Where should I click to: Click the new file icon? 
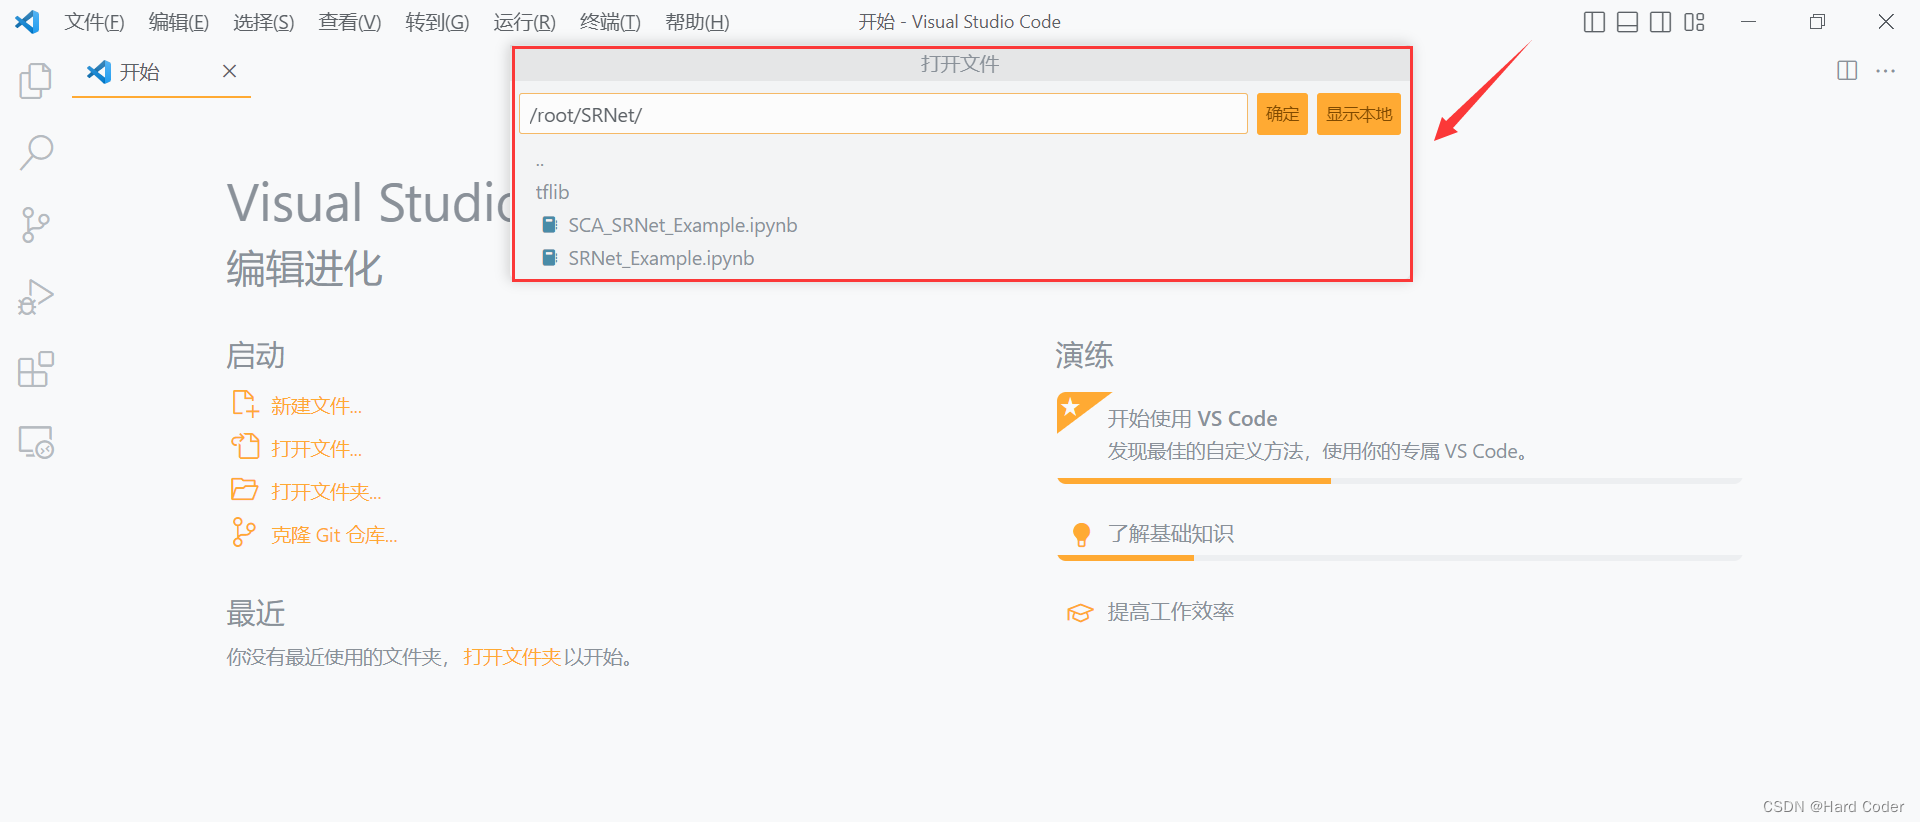coord(245,403)
